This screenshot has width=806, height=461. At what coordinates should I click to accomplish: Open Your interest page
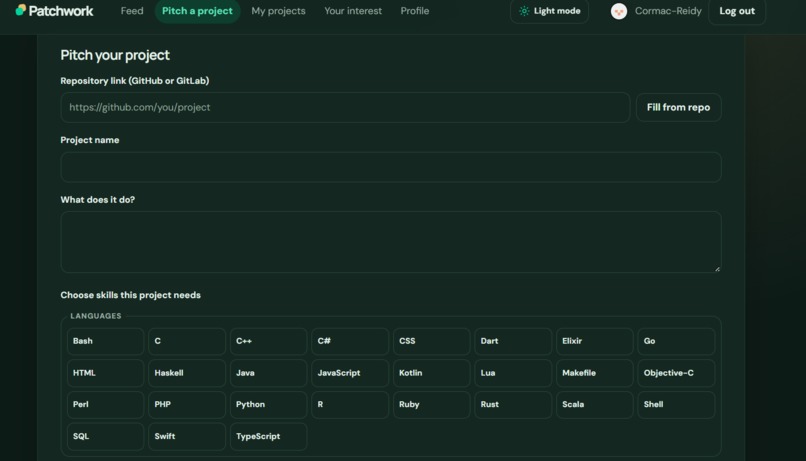pos(353,11)
